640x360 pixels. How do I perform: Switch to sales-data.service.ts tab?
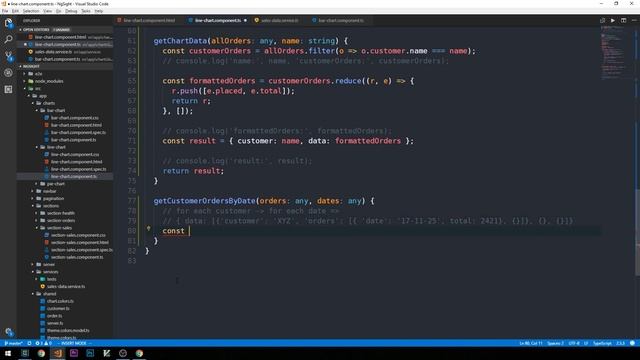click(279, 20)
